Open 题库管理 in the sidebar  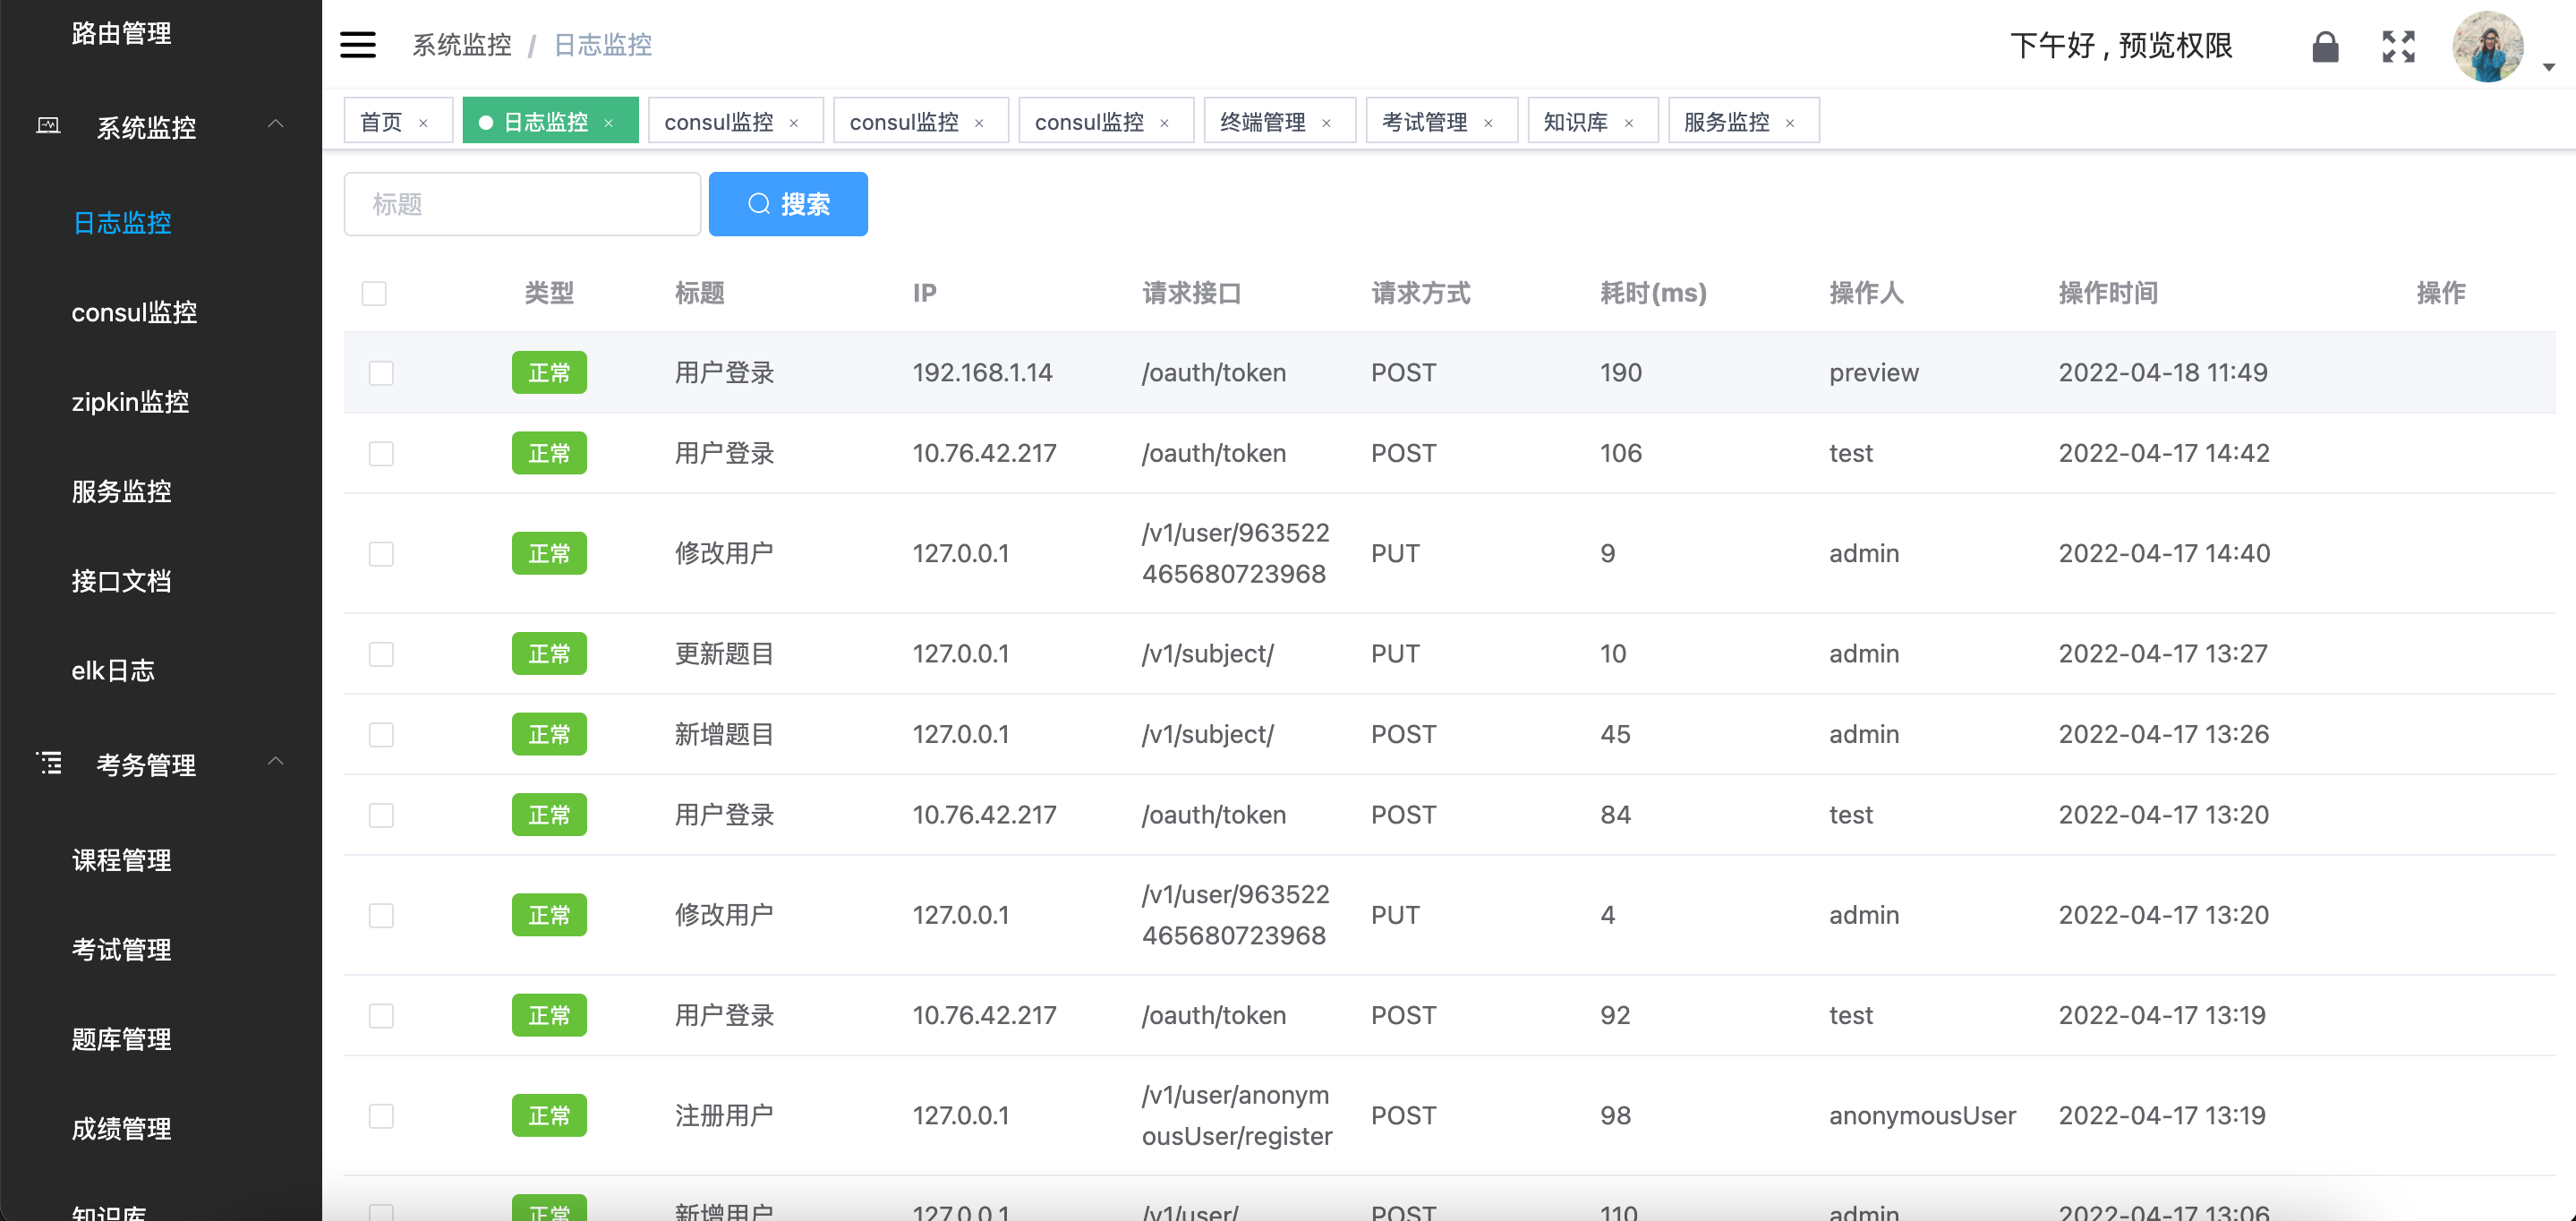pyautogui.click(x=121, y=1039)
